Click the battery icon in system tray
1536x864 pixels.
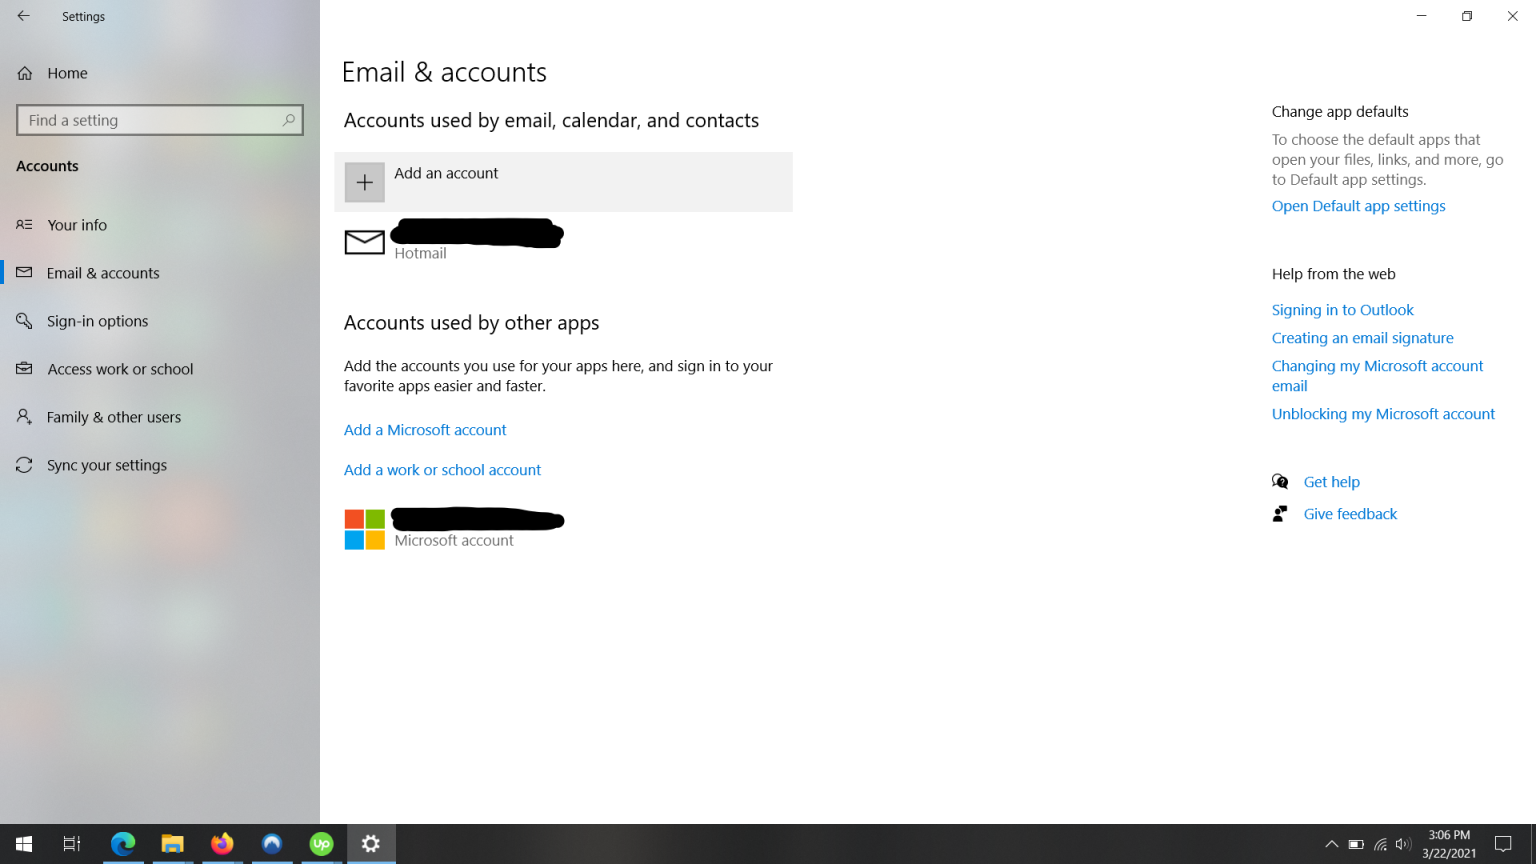point(1357,844)
